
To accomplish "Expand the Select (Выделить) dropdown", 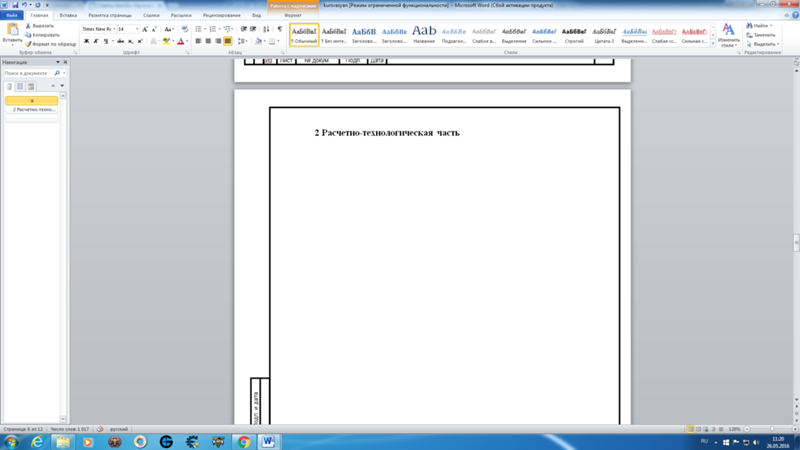I will tap(765, 44).
